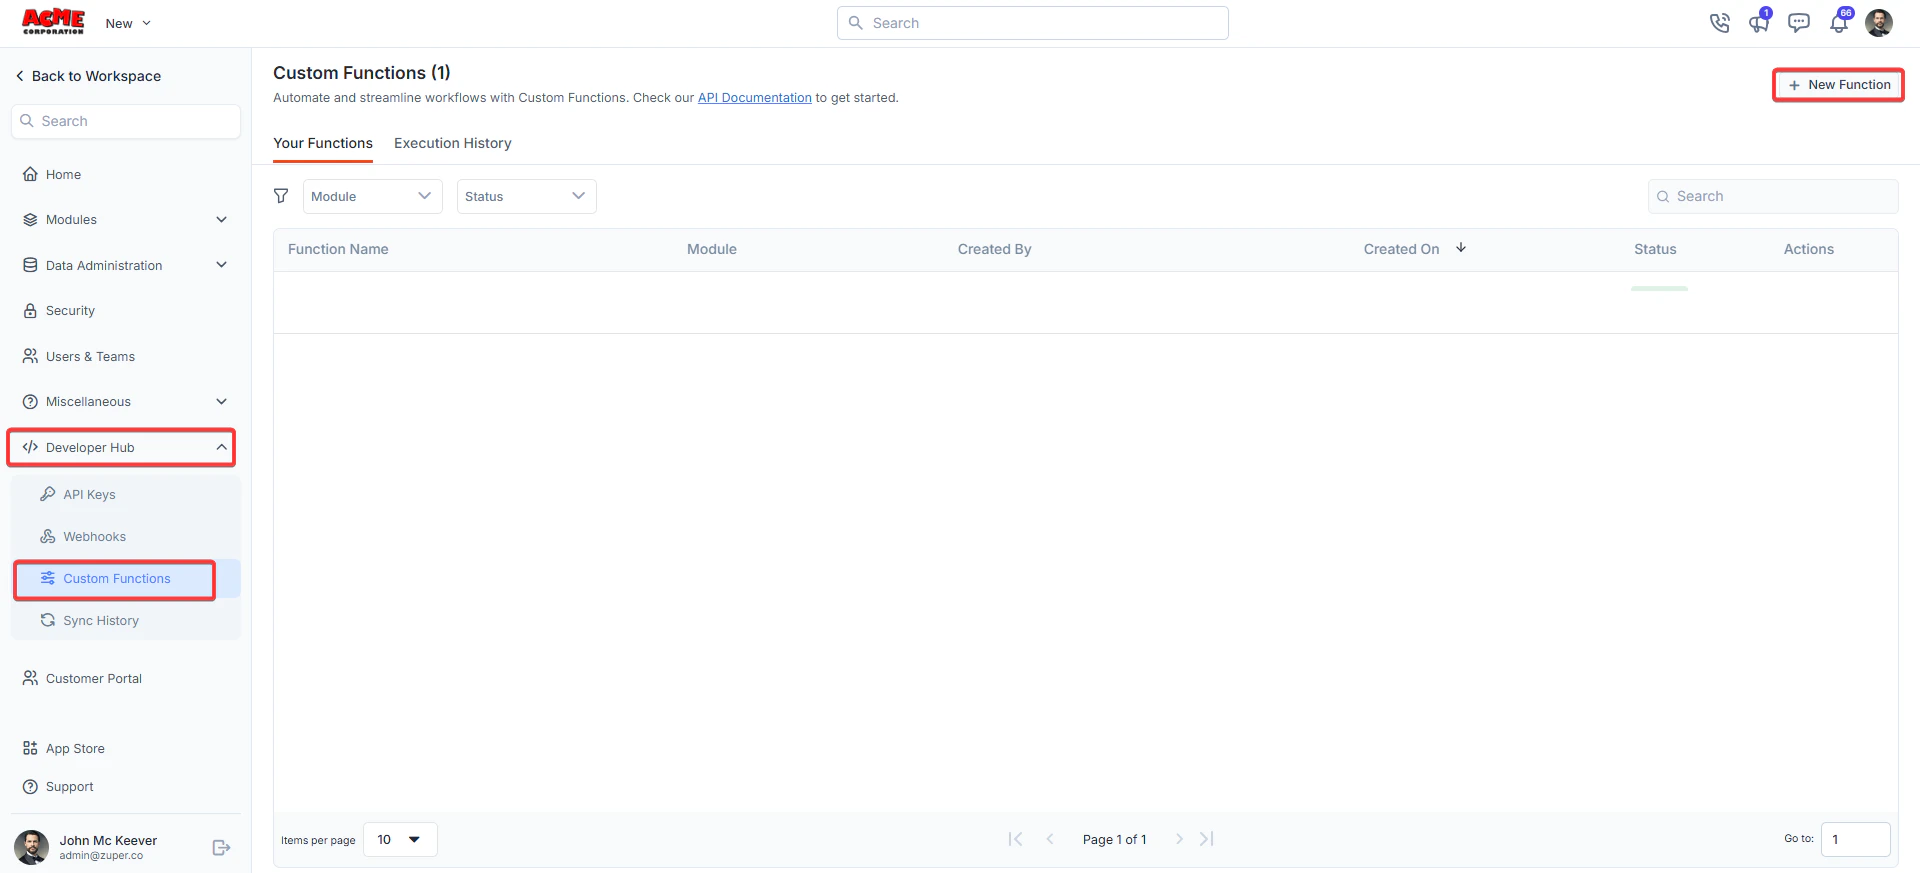Open the Status filter dropdown
The image size is (1920, 873).
pyautogui.click(x=526, y=196)
